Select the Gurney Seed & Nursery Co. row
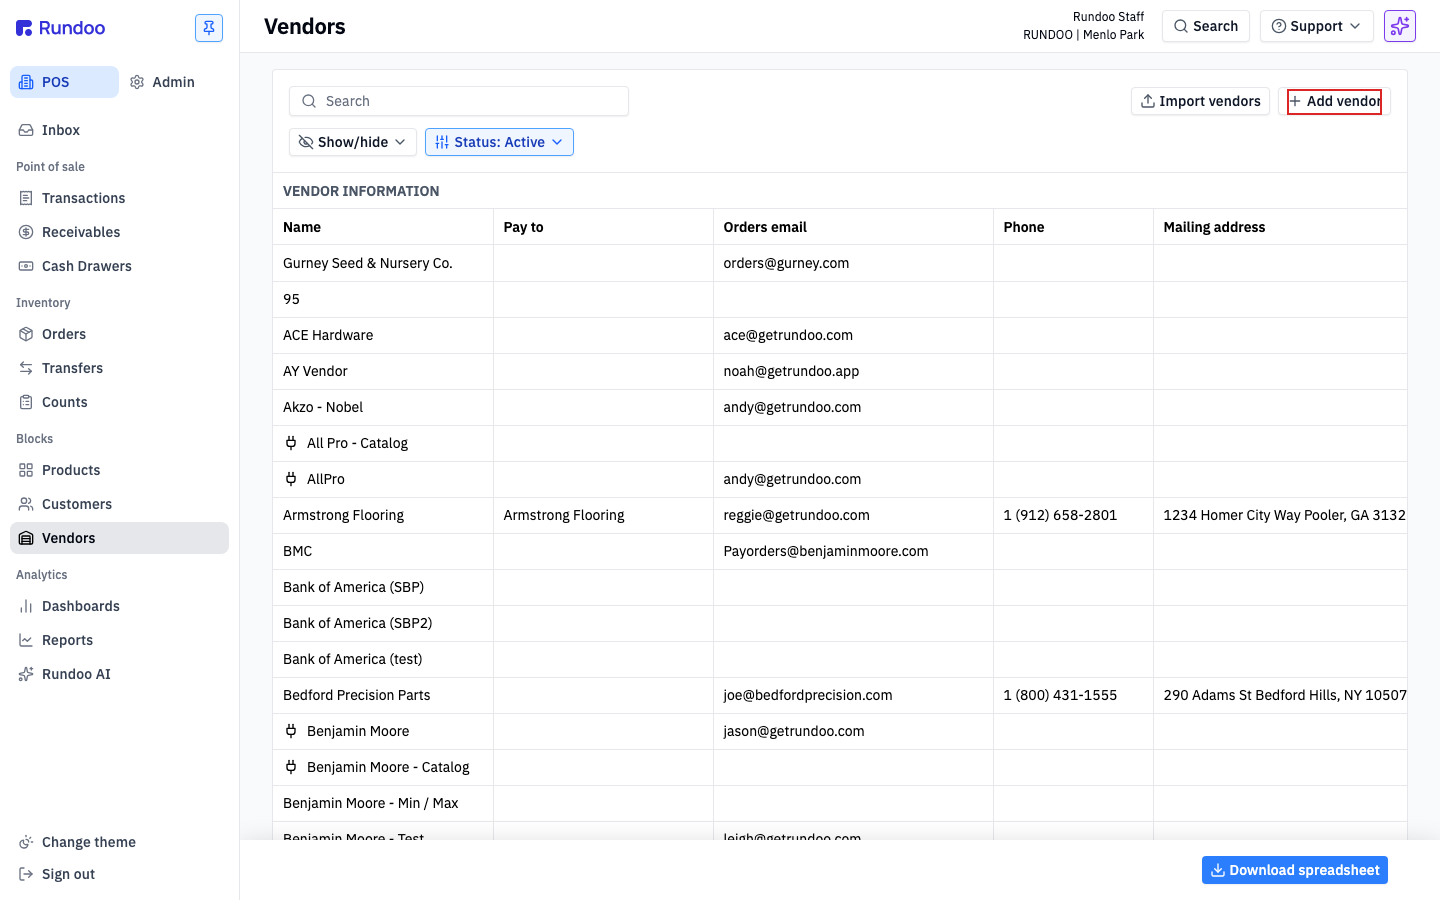 [840, 263]
